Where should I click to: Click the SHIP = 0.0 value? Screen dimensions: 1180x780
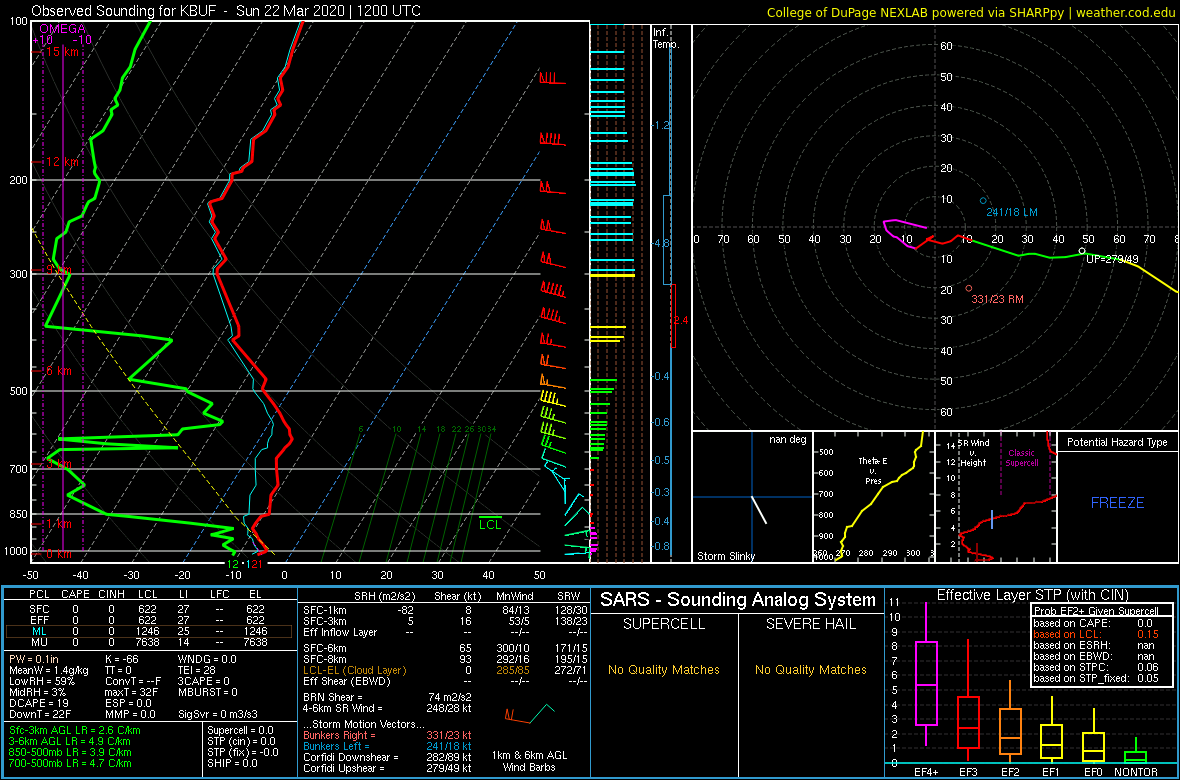tap(233, 763)
